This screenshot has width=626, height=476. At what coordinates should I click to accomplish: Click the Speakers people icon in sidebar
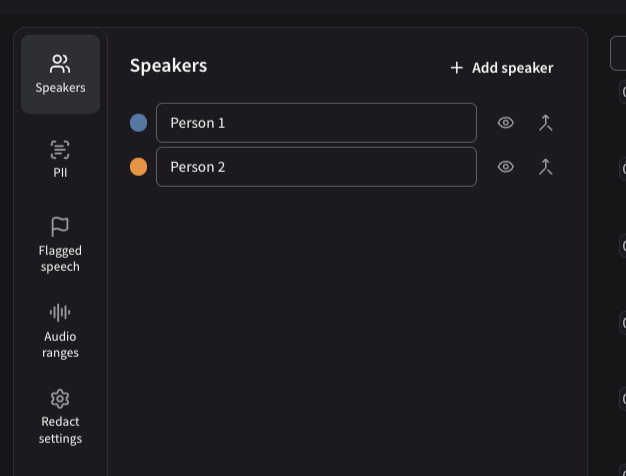[60, 64]
